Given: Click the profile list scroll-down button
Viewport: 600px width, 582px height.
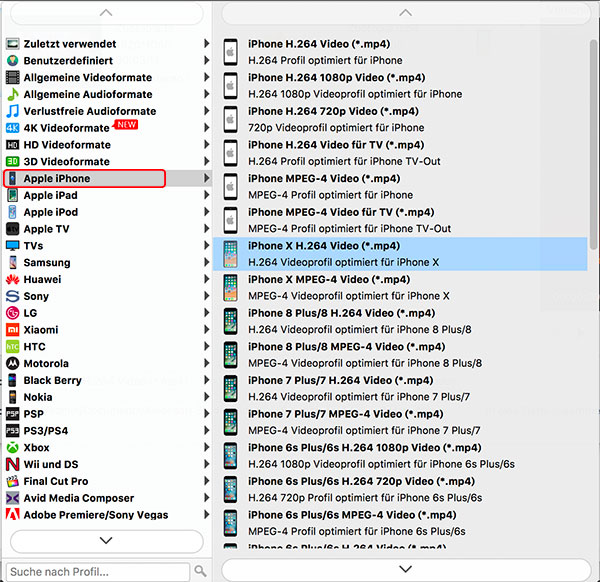Looking at the screenshot, I should click(x=406, y=569).
